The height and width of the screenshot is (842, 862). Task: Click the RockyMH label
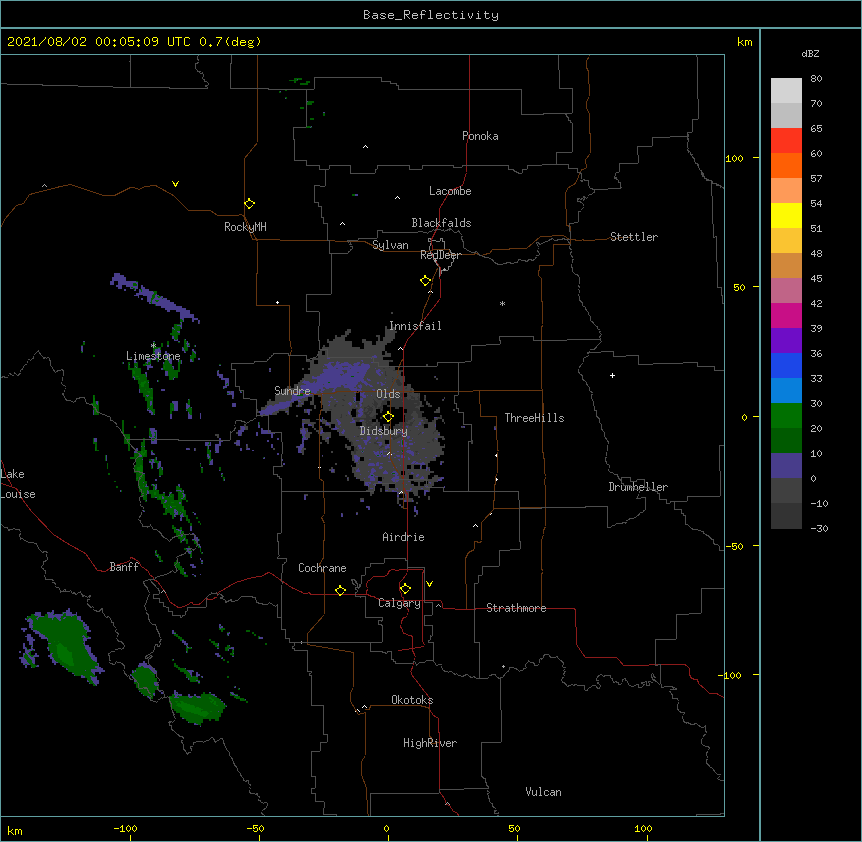point(245,227)
